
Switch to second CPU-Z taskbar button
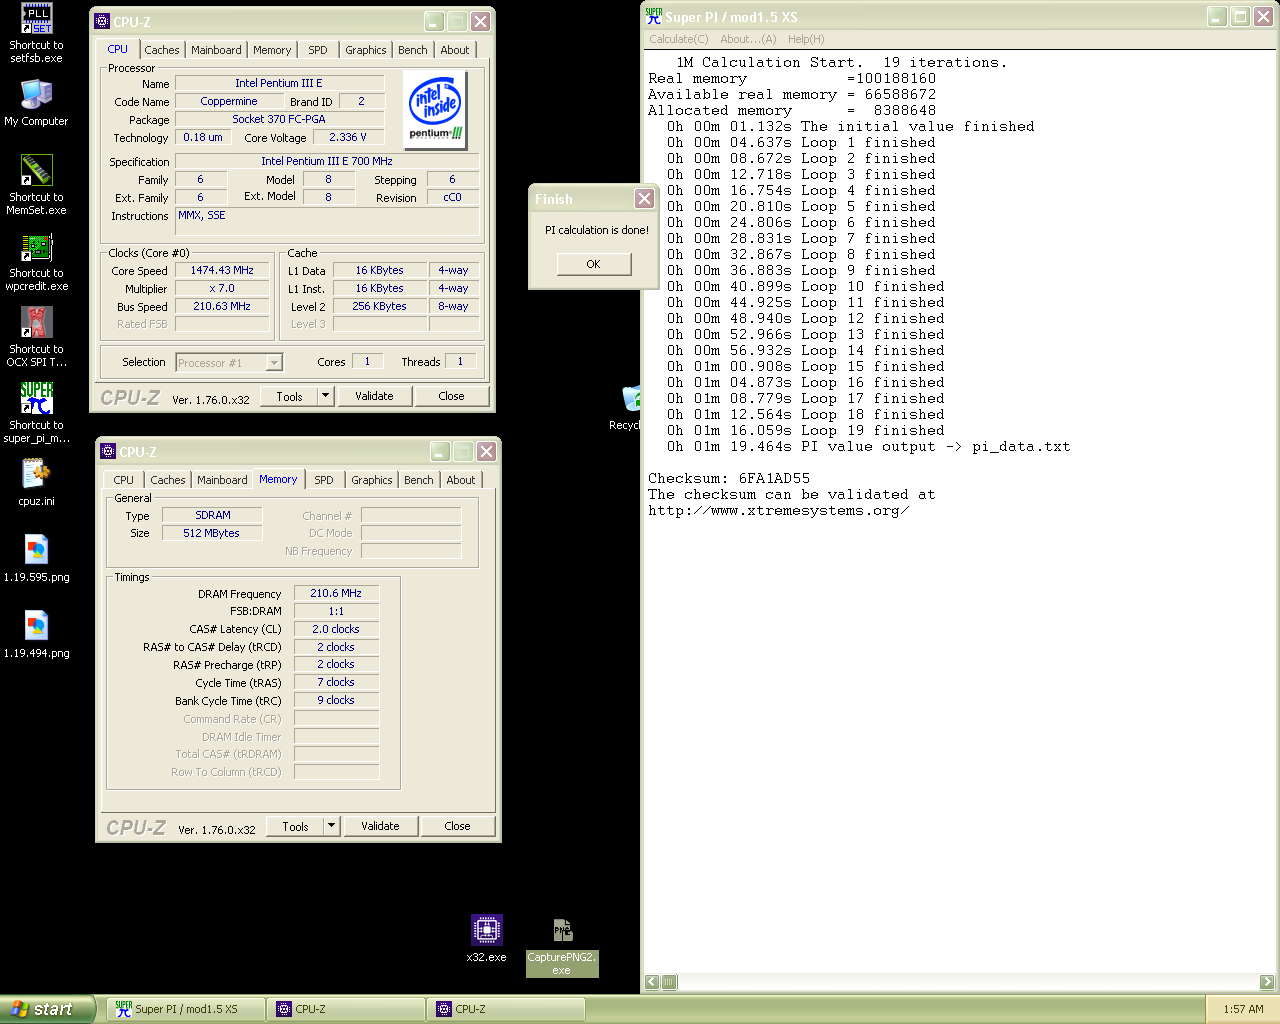coord(505,1009)
